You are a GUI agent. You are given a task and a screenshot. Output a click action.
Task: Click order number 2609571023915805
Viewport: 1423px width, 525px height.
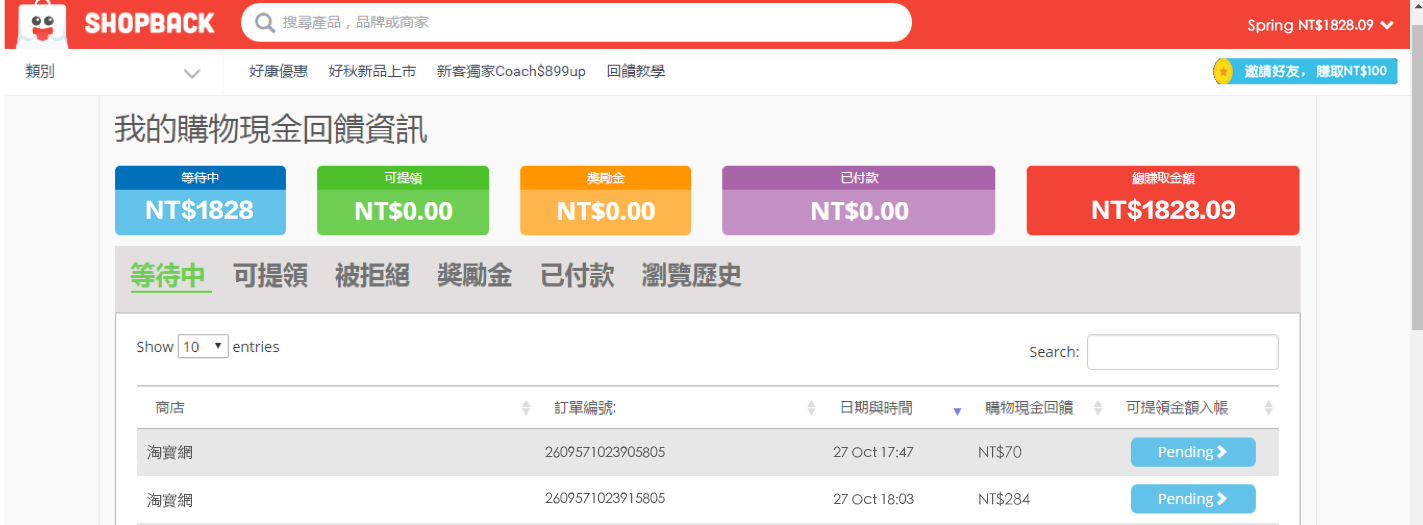pos(605,498)
